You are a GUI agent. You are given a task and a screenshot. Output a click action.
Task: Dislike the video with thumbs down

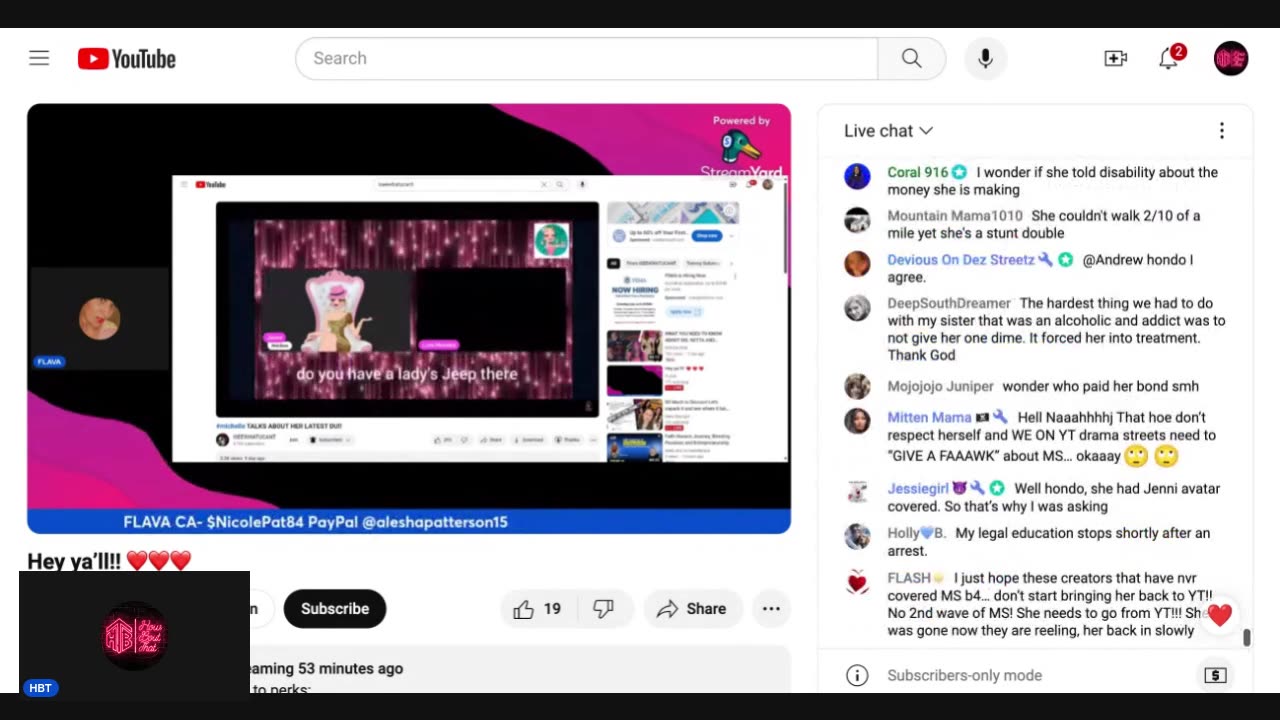click(603, 609)
